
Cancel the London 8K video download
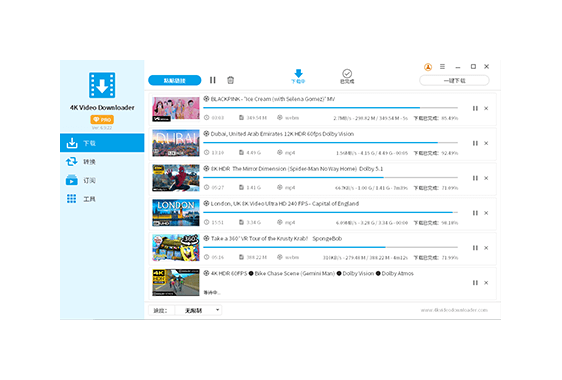pyautogui.click(x=486, y=213)
